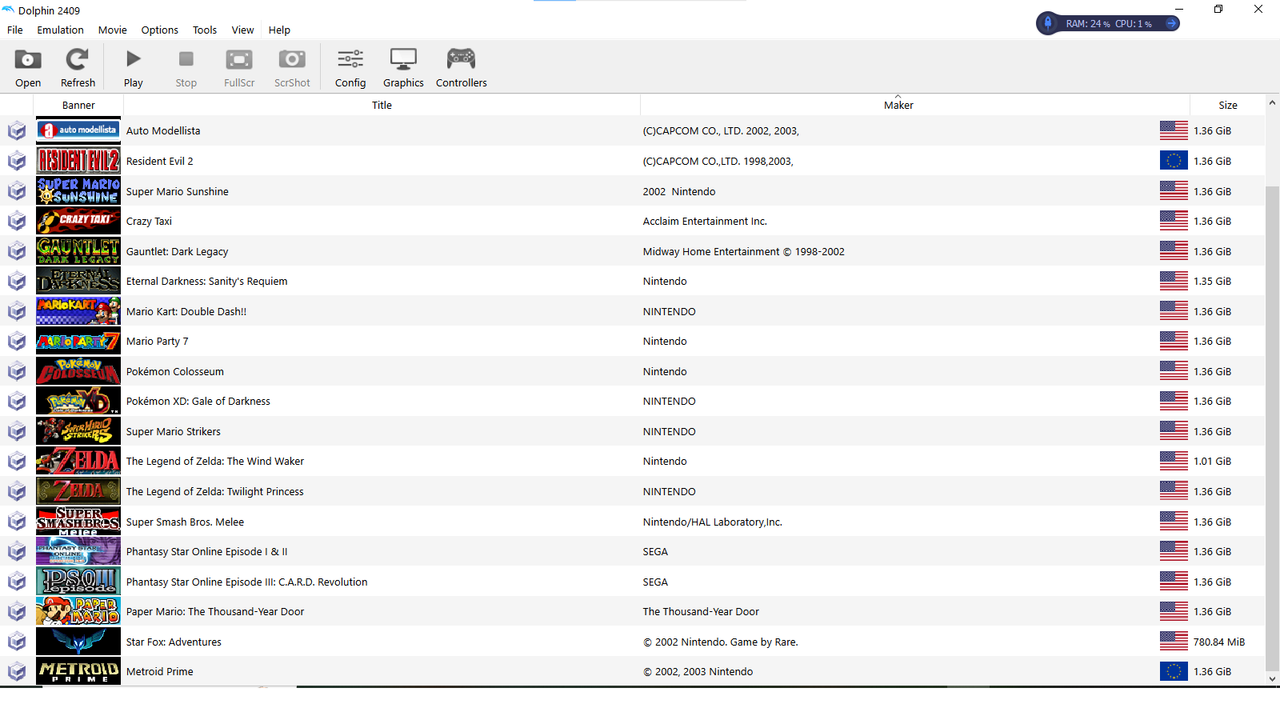The height and width of the screenshot is (720, 1280).
Task: Open the View menu
Action: [243, 30]
